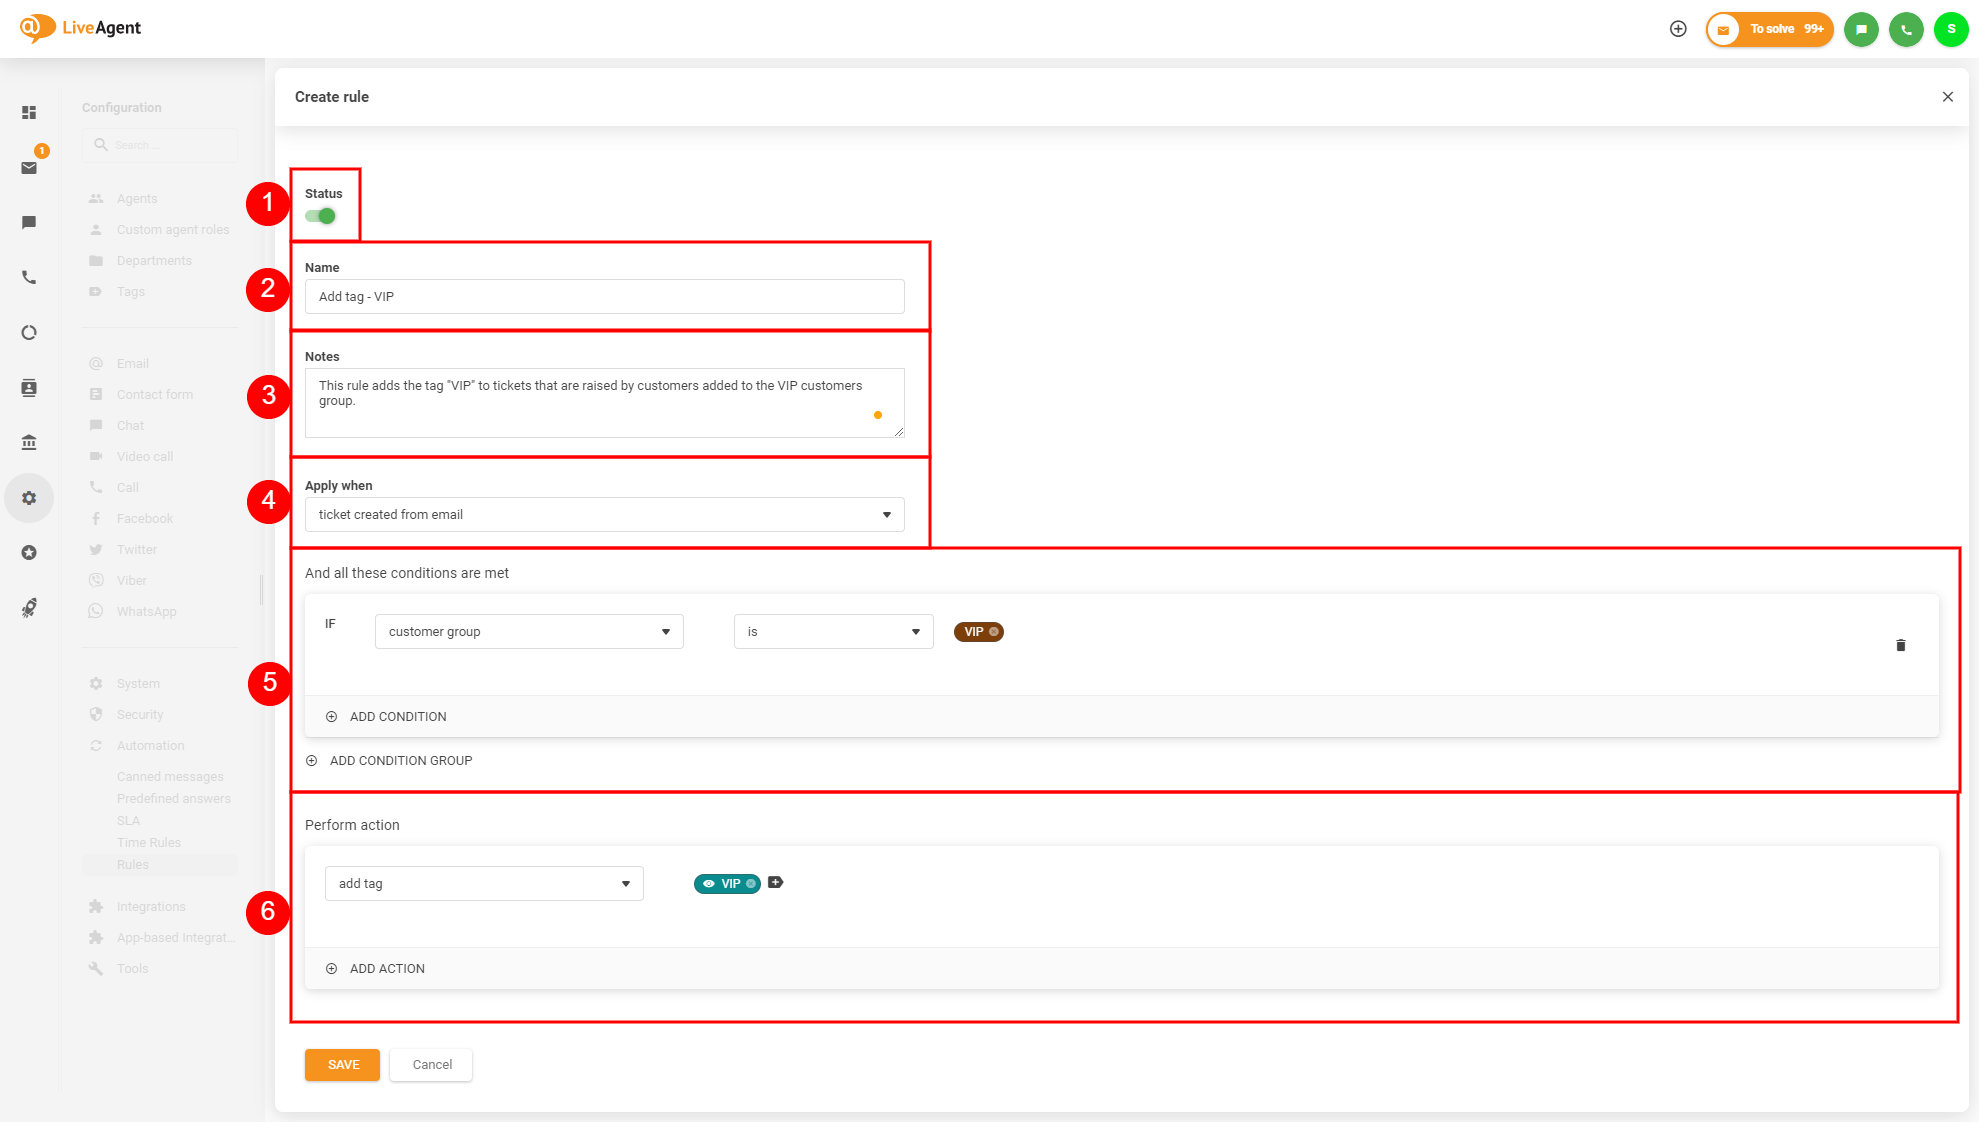Viewport: 1979px width, 1122px height.
Task: Click the add new tag icon
Action: [x=775, y=882]
